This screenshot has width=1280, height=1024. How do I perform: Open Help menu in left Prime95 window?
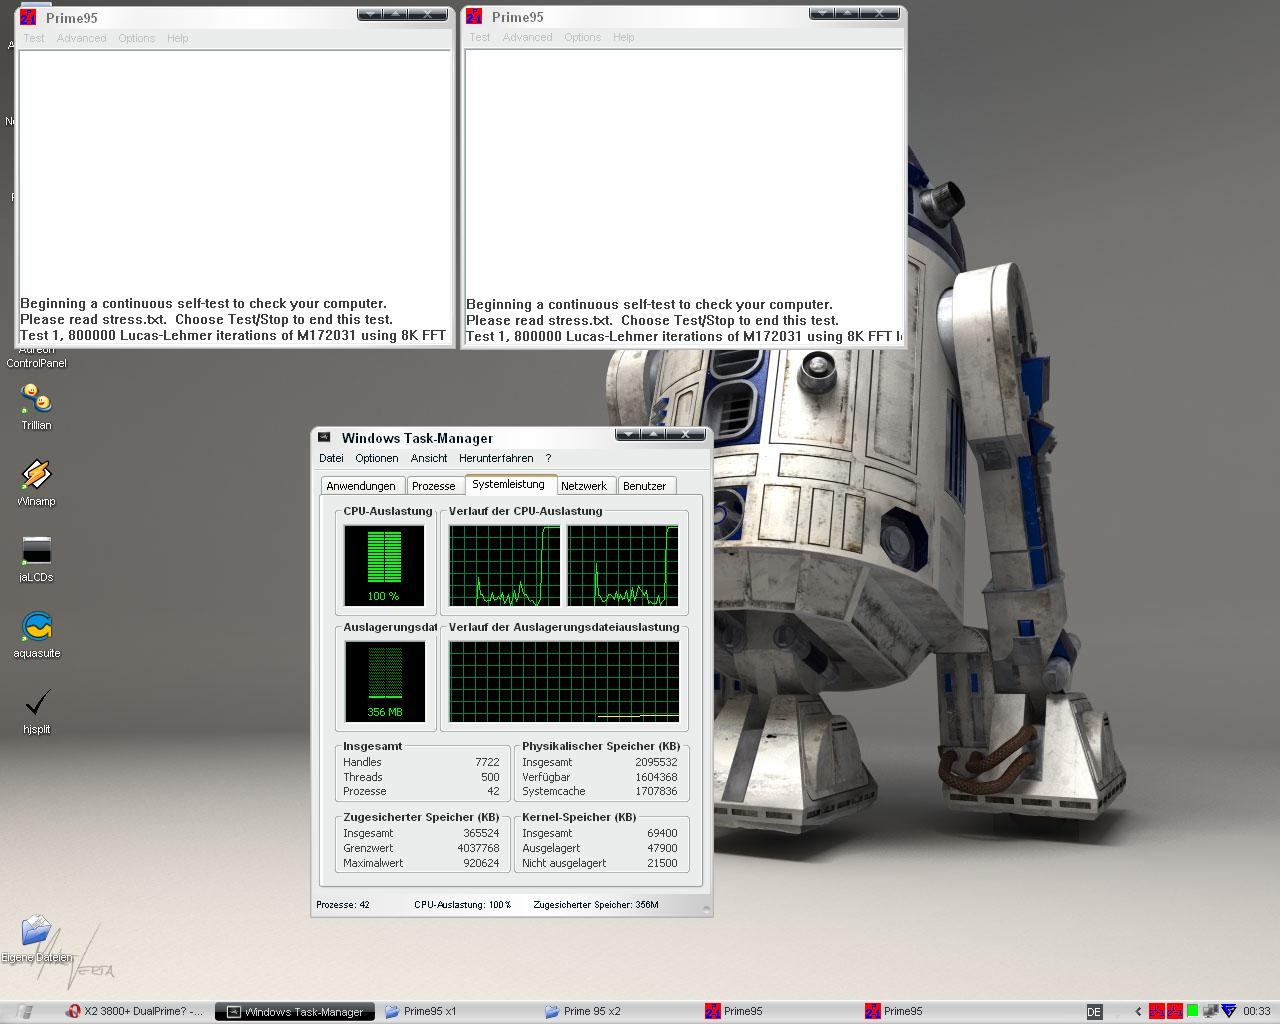tap(177, 38)
